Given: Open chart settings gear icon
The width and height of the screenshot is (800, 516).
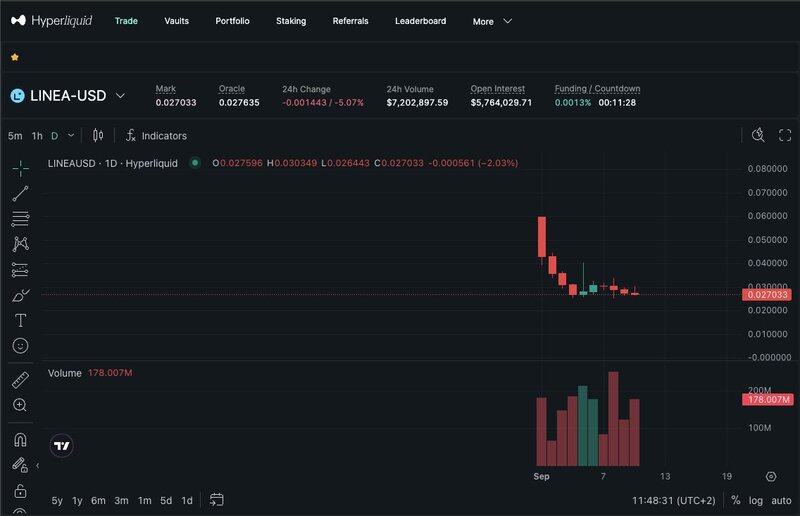Looking at the screenshot, I should point(771,476).
